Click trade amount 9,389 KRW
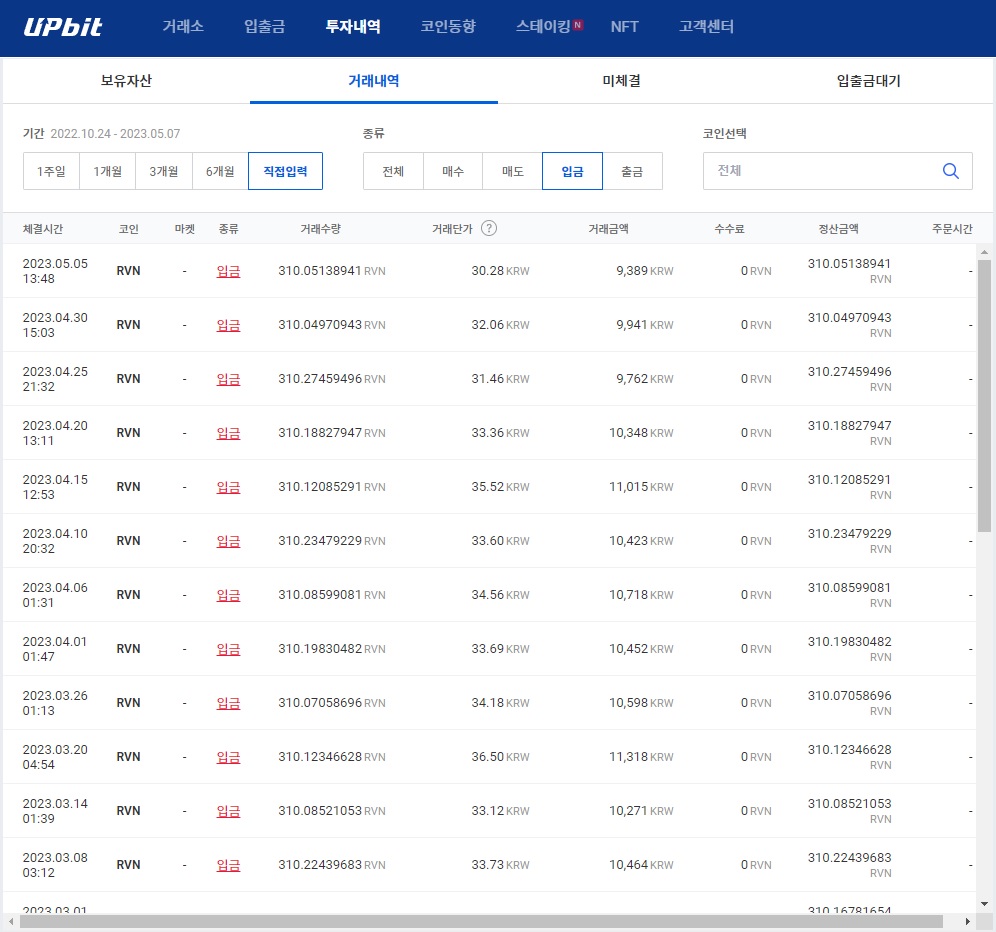 [x=644, y=271]
